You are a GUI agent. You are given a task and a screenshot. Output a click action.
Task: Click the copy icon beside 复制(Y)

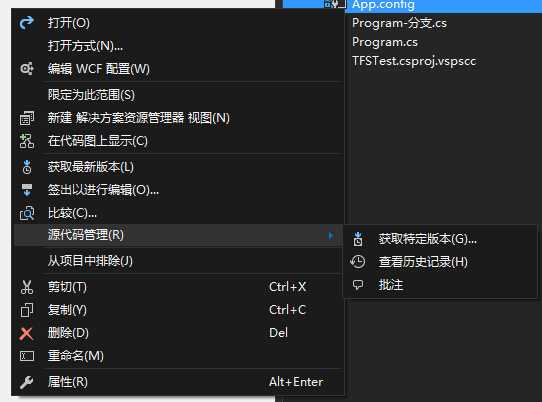[27, 310]
